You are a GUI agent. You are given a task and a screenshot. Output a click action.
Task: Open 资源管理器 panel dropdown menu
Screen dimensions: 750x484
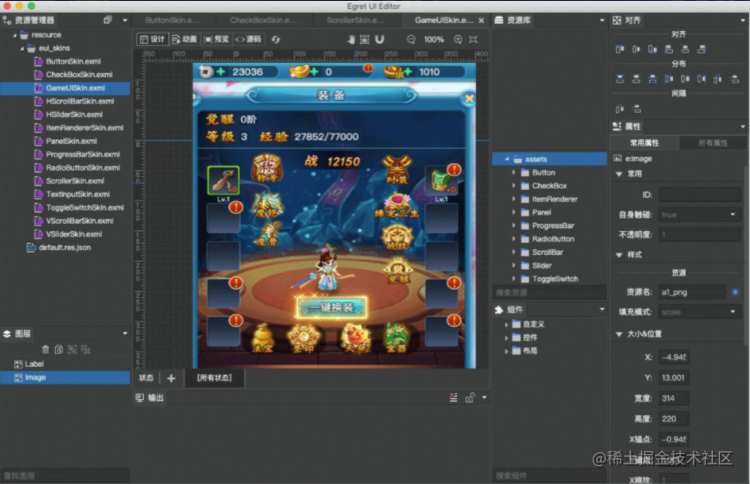click(x=125, y=20)
